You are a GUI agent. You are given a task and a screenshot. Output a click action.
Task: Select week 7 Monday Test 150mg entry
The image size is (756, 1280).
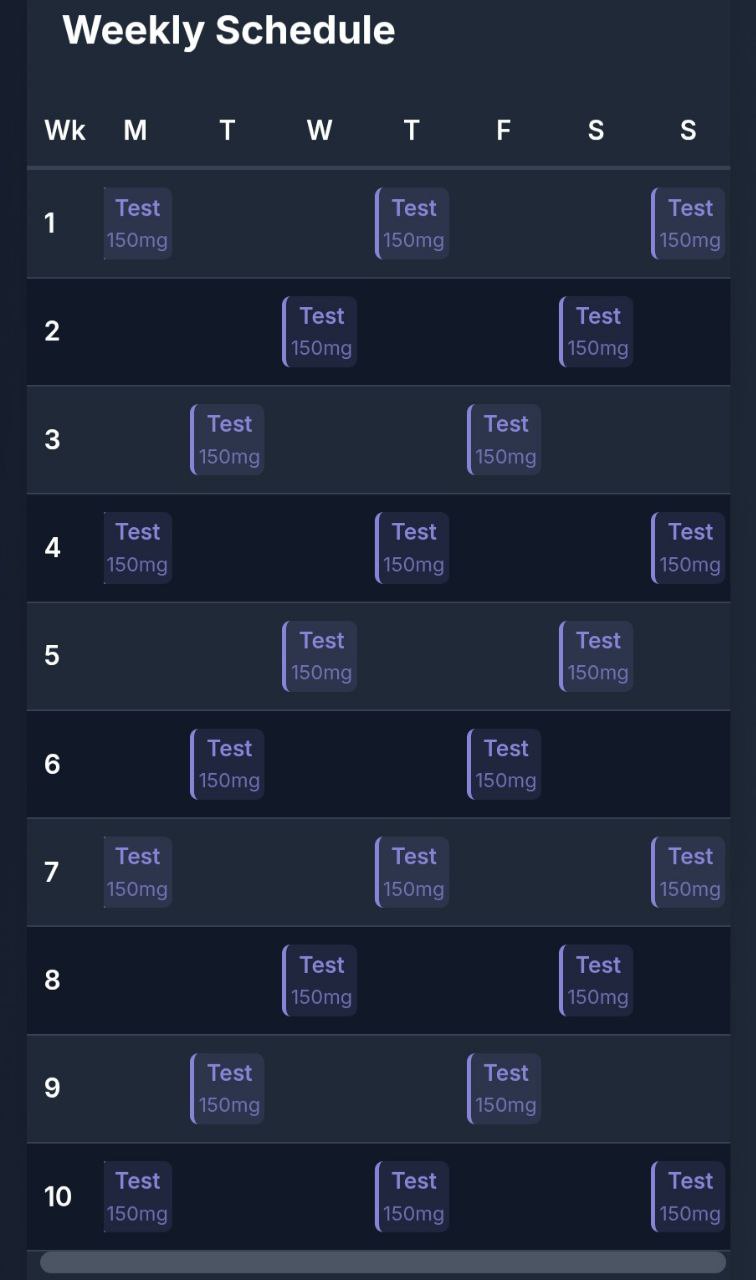pos(138,871)
